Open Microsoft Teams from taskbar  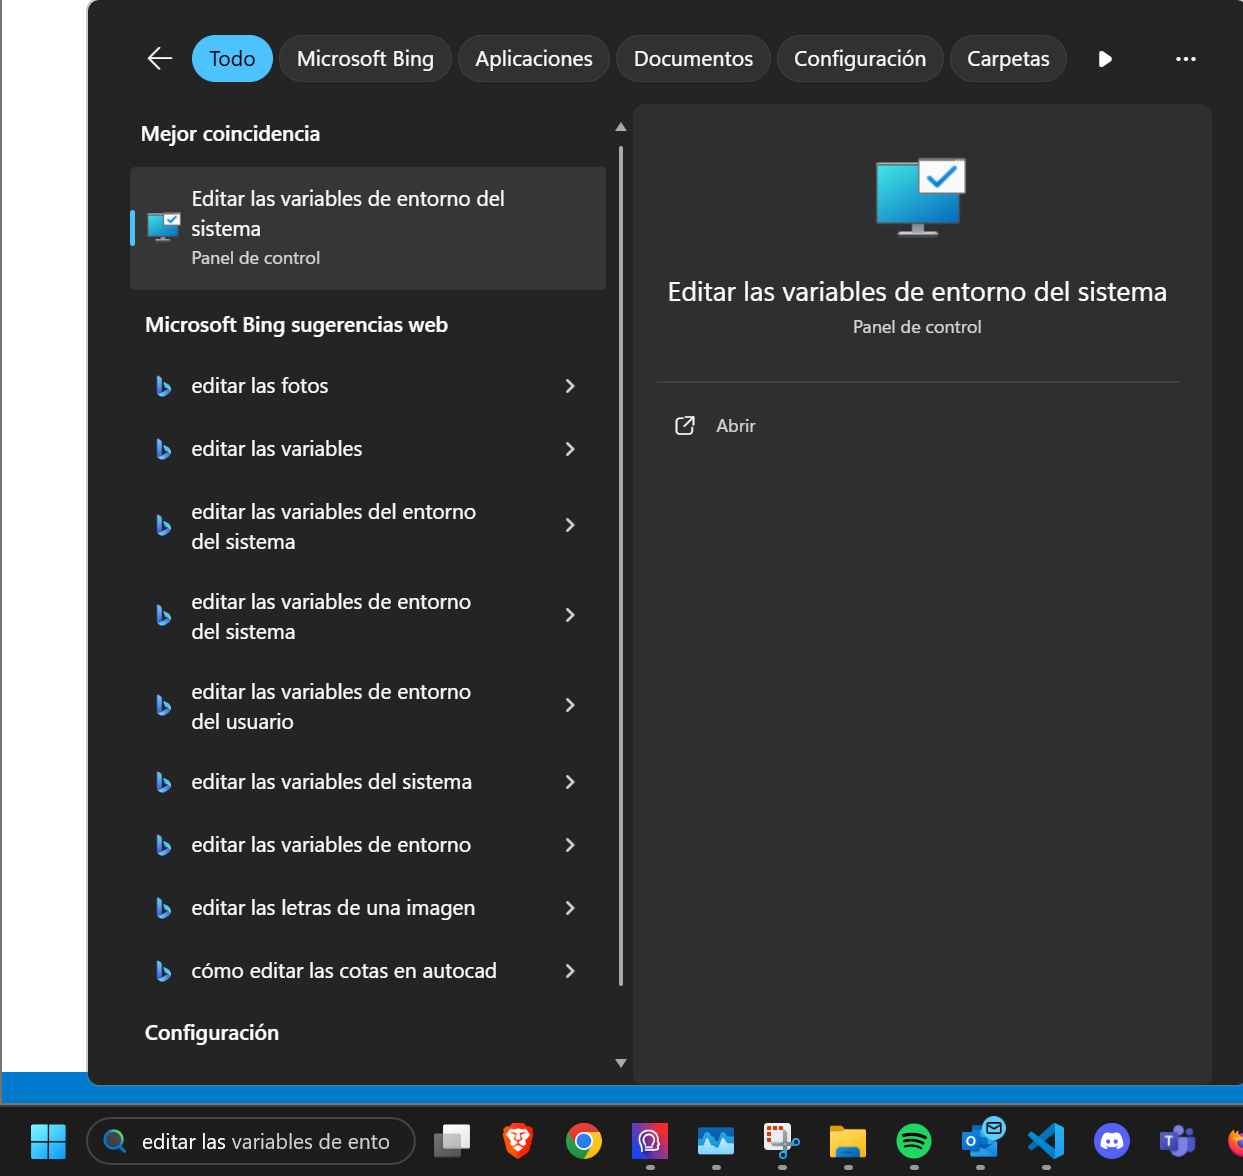click(x=1178, y=1141)
